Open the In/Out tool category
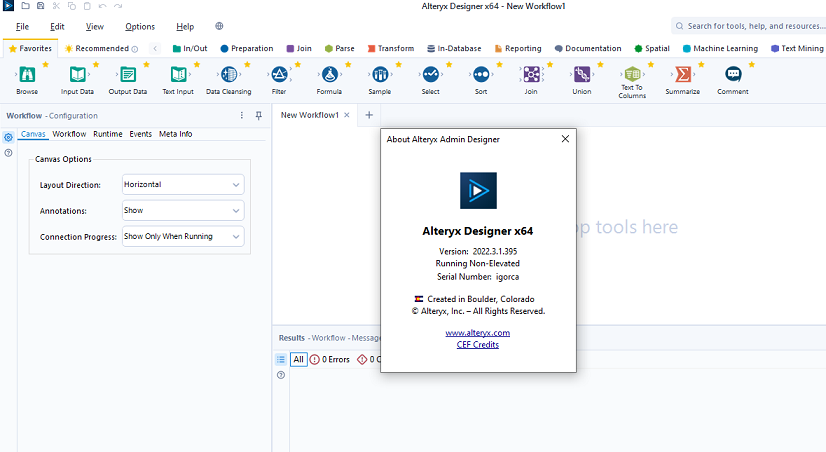The image size is (826, 452). (x=190, y=48)
